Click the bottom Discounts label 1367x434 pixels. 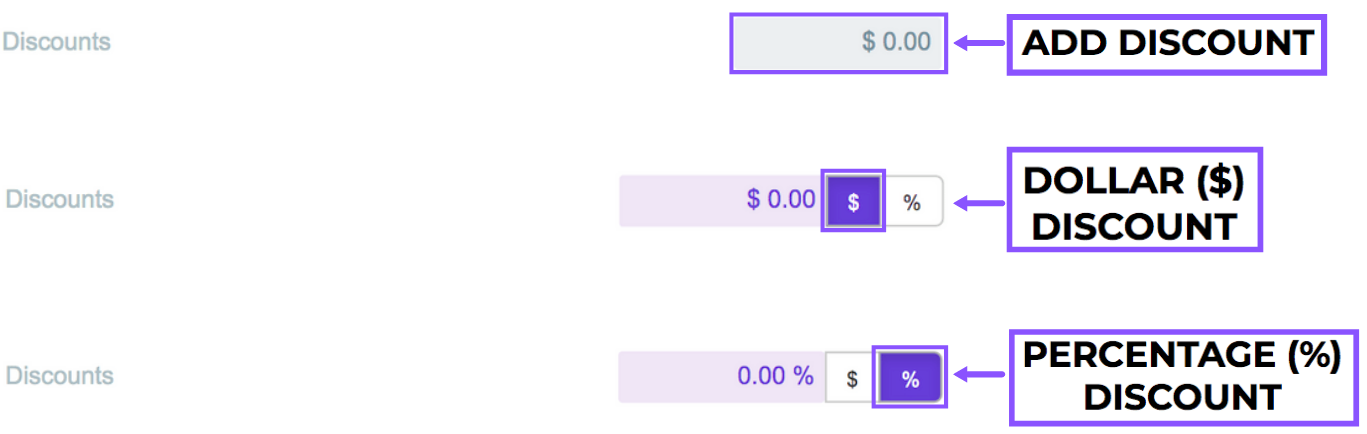(x=60, y=376)
